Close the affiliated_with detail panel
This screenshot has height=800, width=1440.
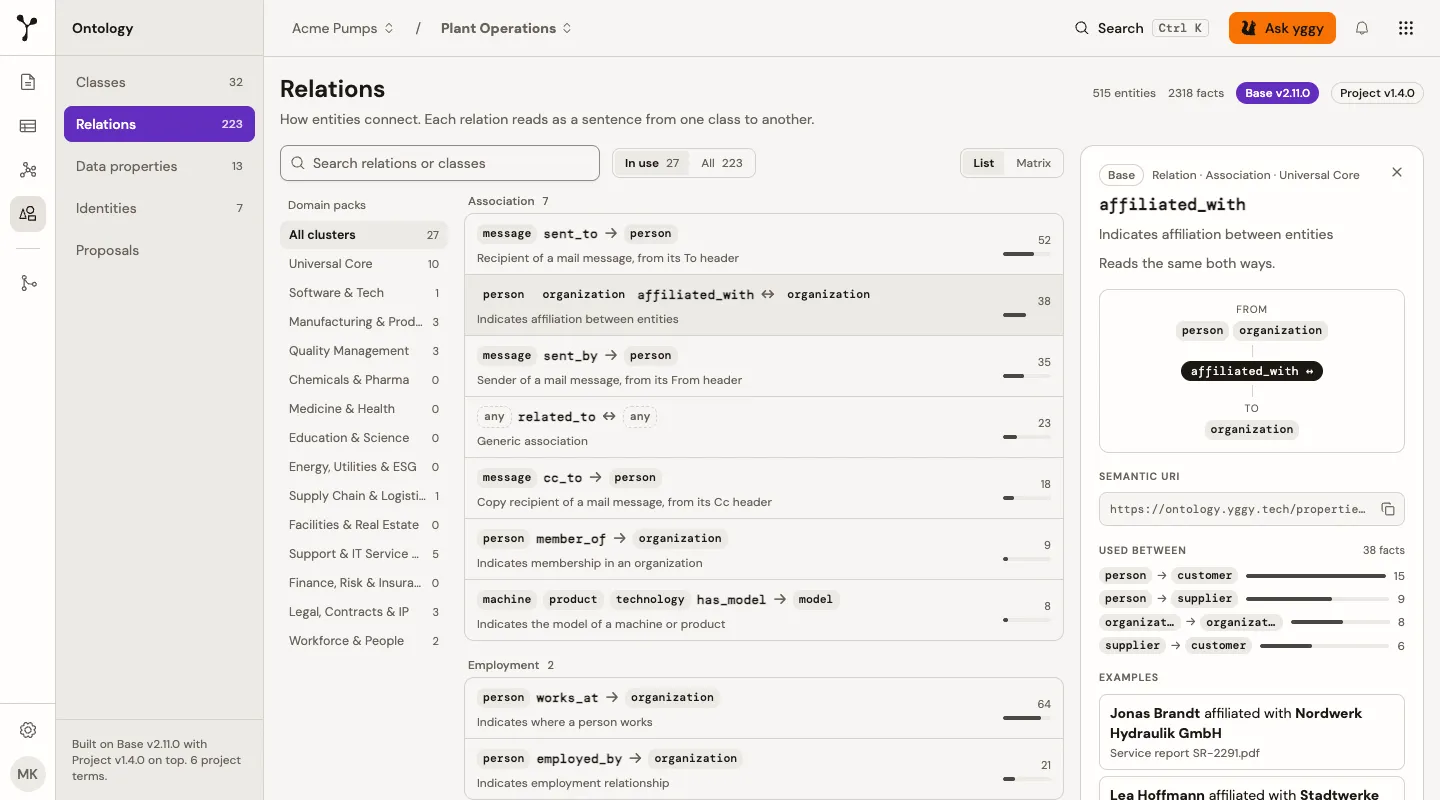coord(1397,172)
